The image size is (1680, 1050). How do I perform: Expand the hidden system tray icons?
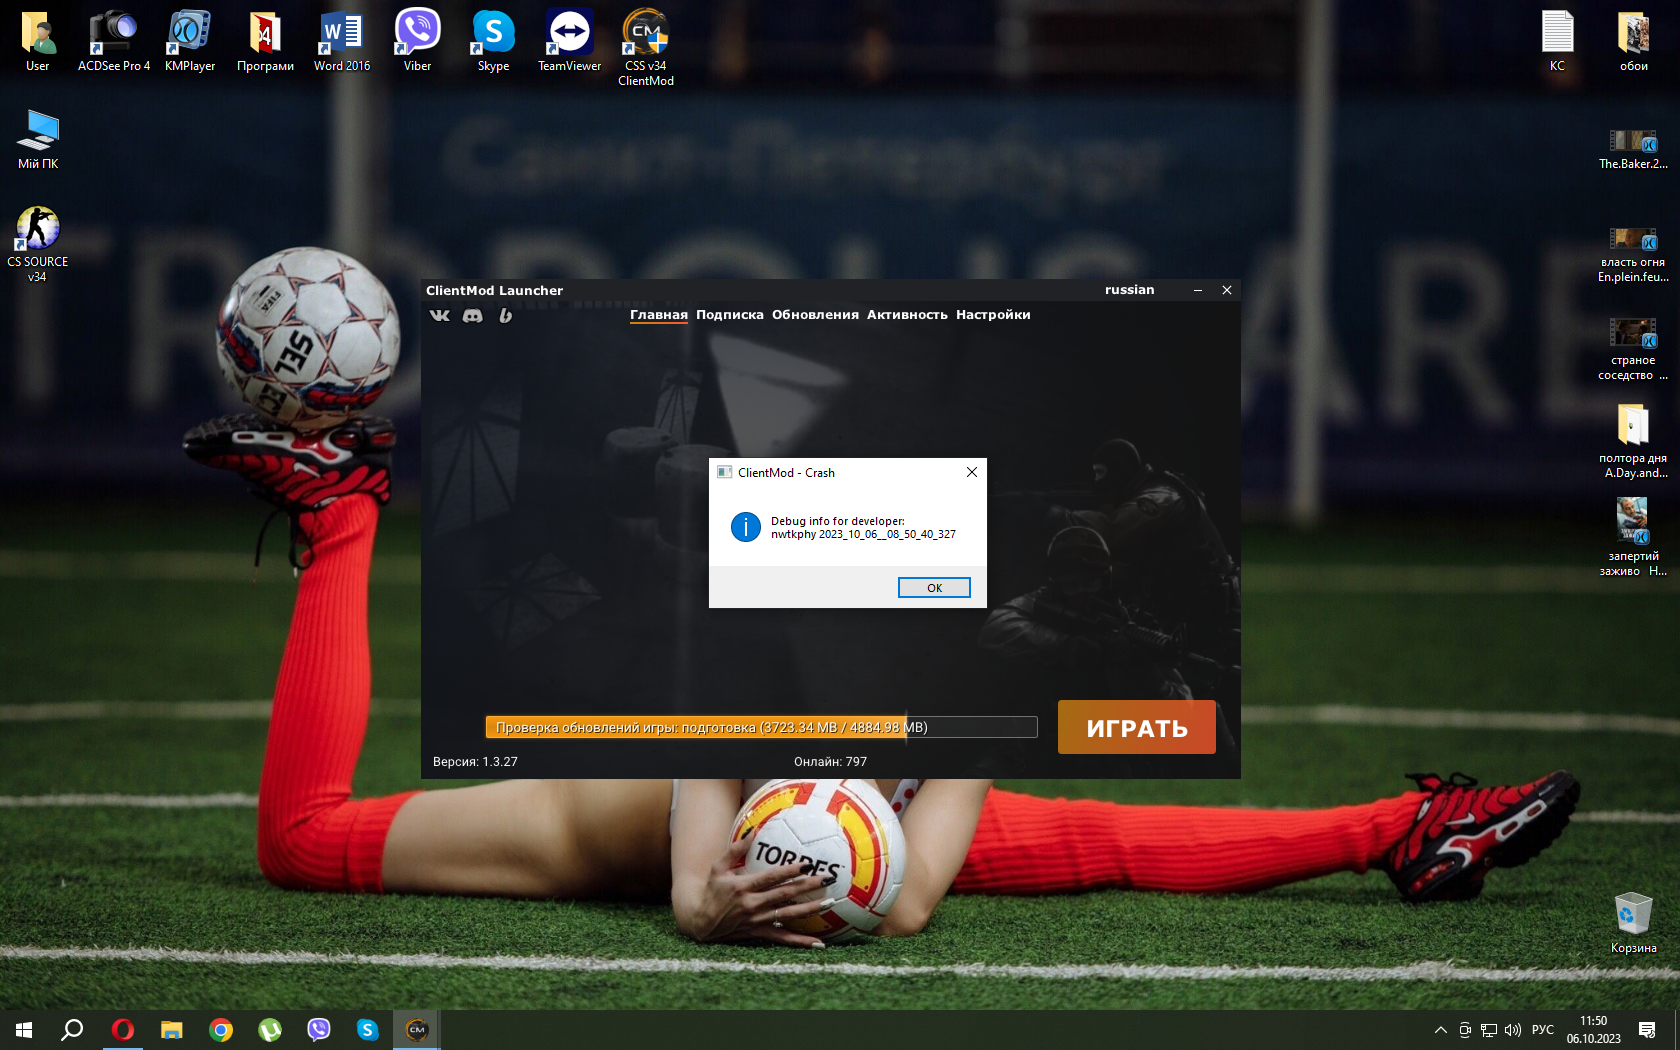point(1440,1030)
